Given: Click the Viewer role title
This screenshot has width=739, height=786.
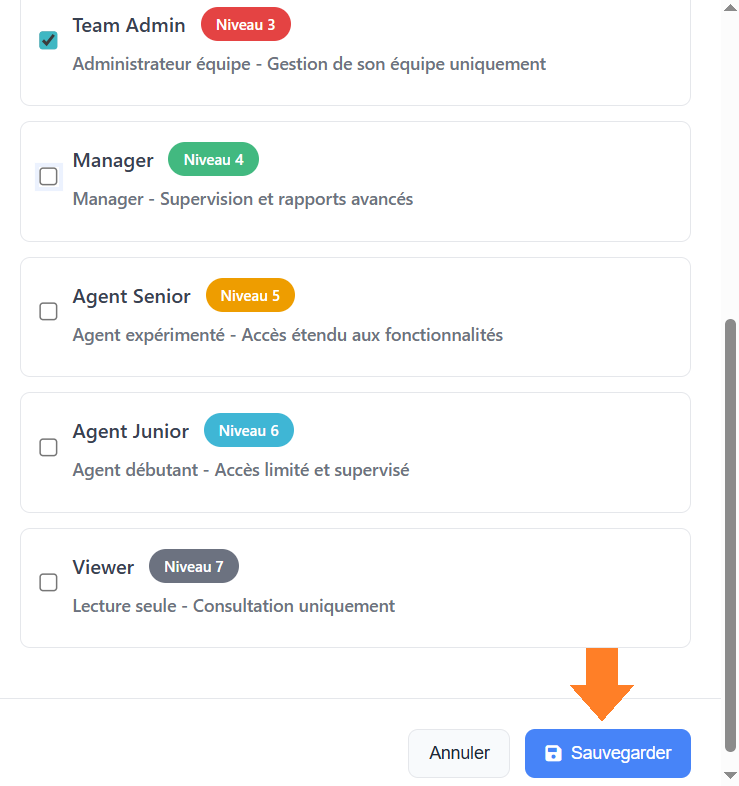Looking at the screenshot, I should click(103, 567).
